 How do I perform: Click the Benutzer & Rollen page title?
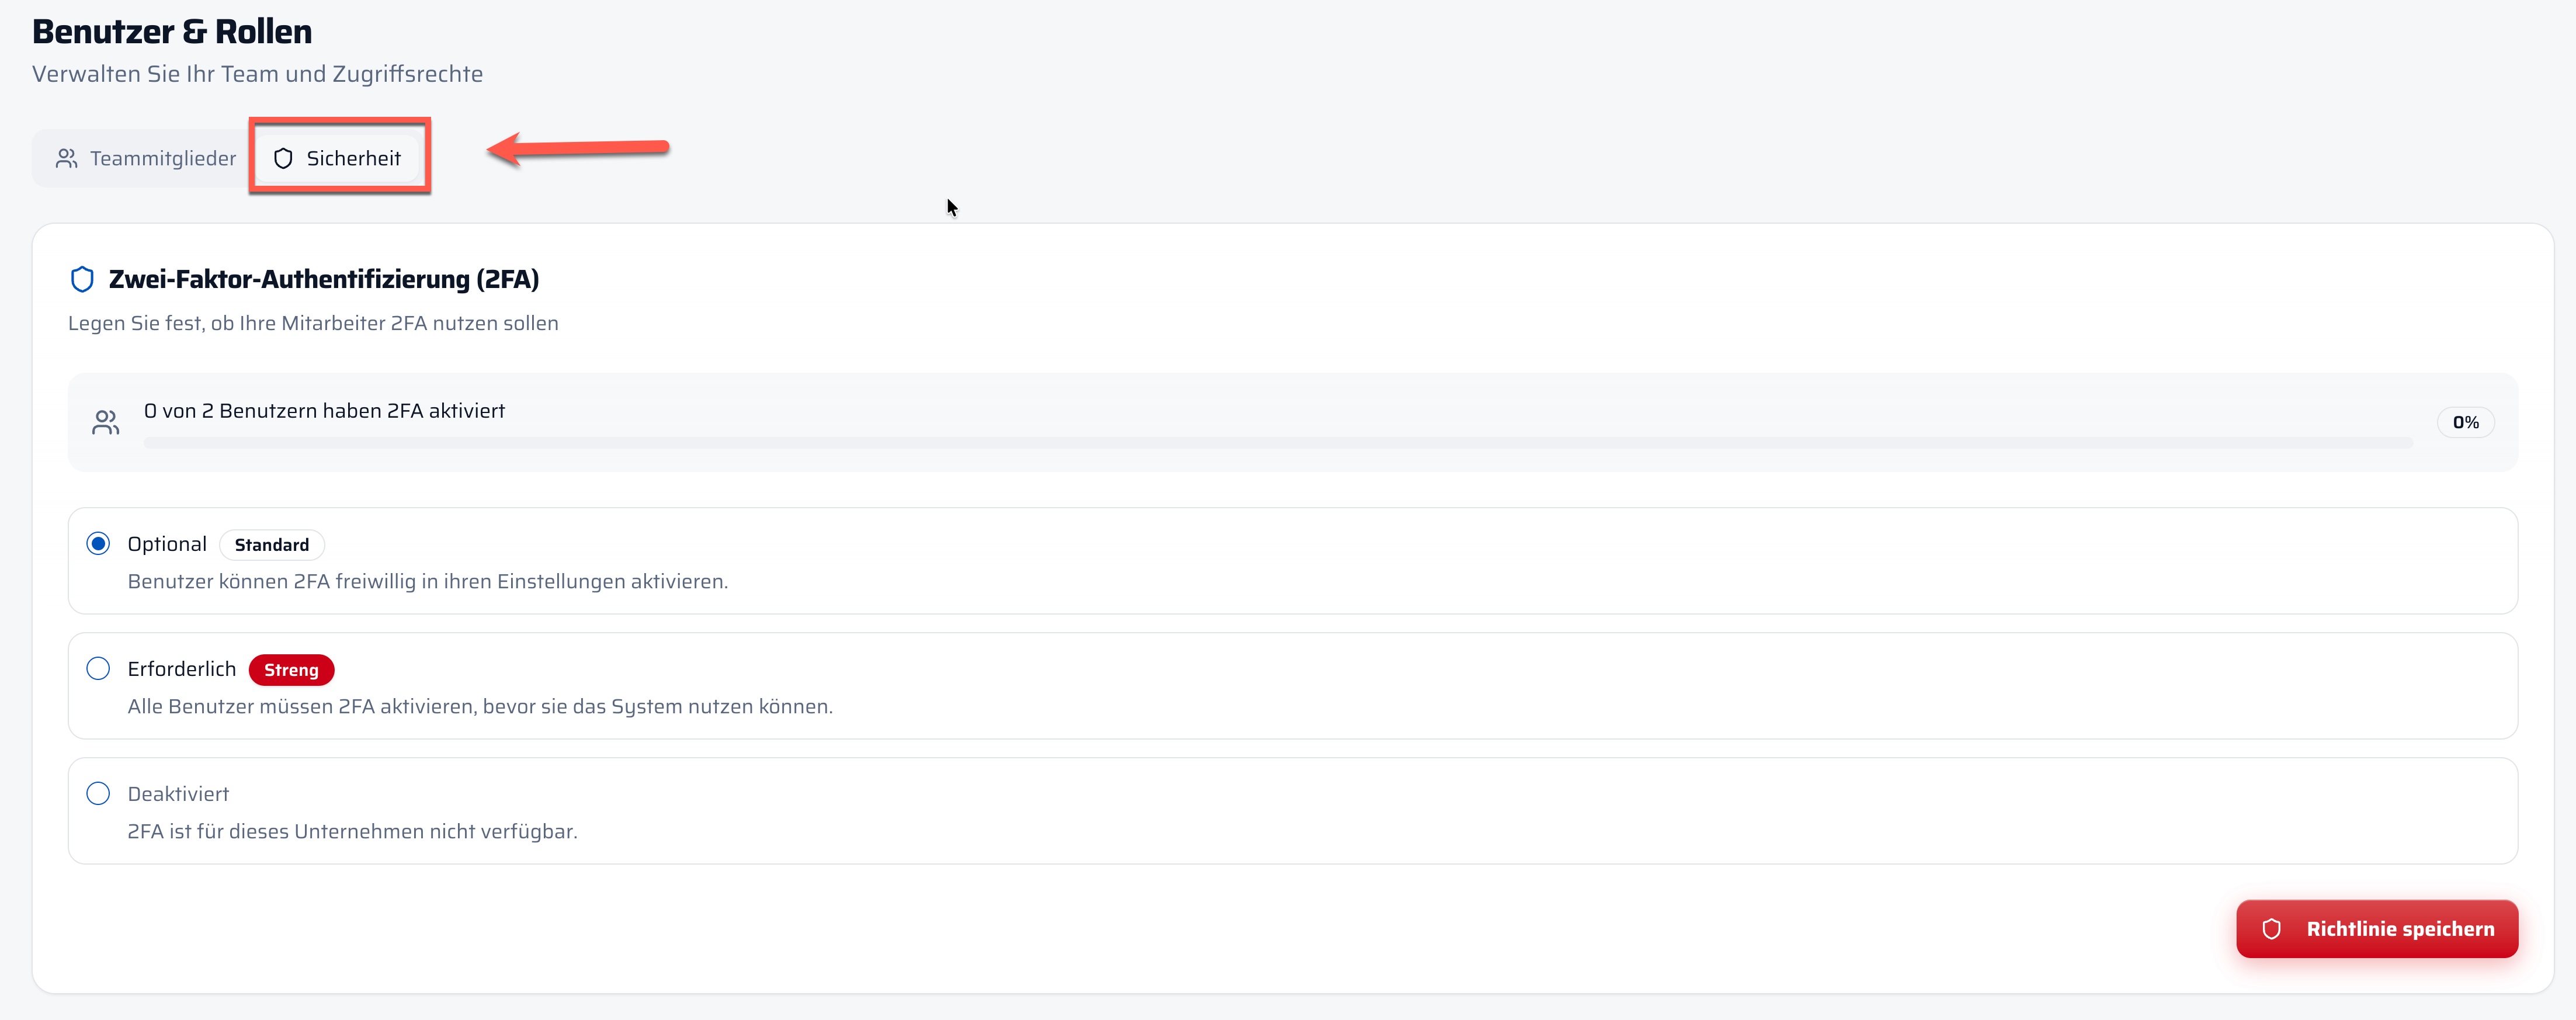(172, 32)
